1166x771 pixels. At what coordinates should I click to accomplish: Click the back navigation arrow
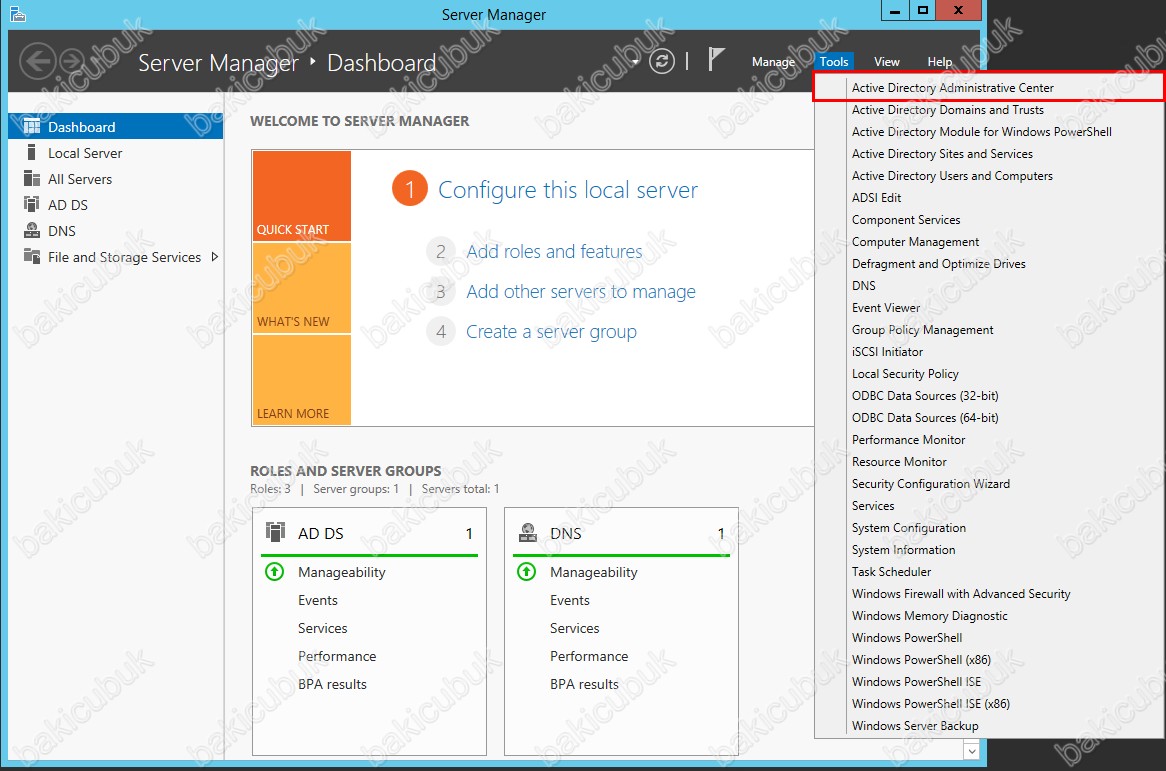pos(37,61)
